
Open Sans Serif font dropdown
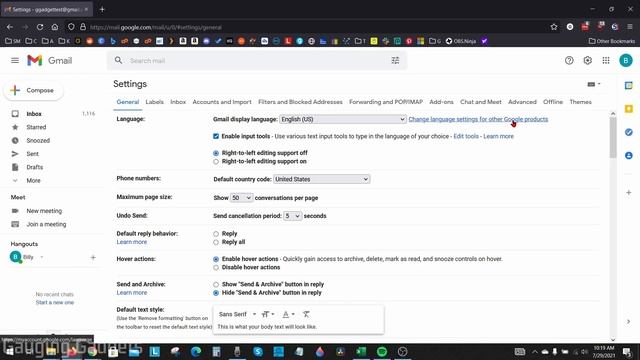(x=237, y=314)
